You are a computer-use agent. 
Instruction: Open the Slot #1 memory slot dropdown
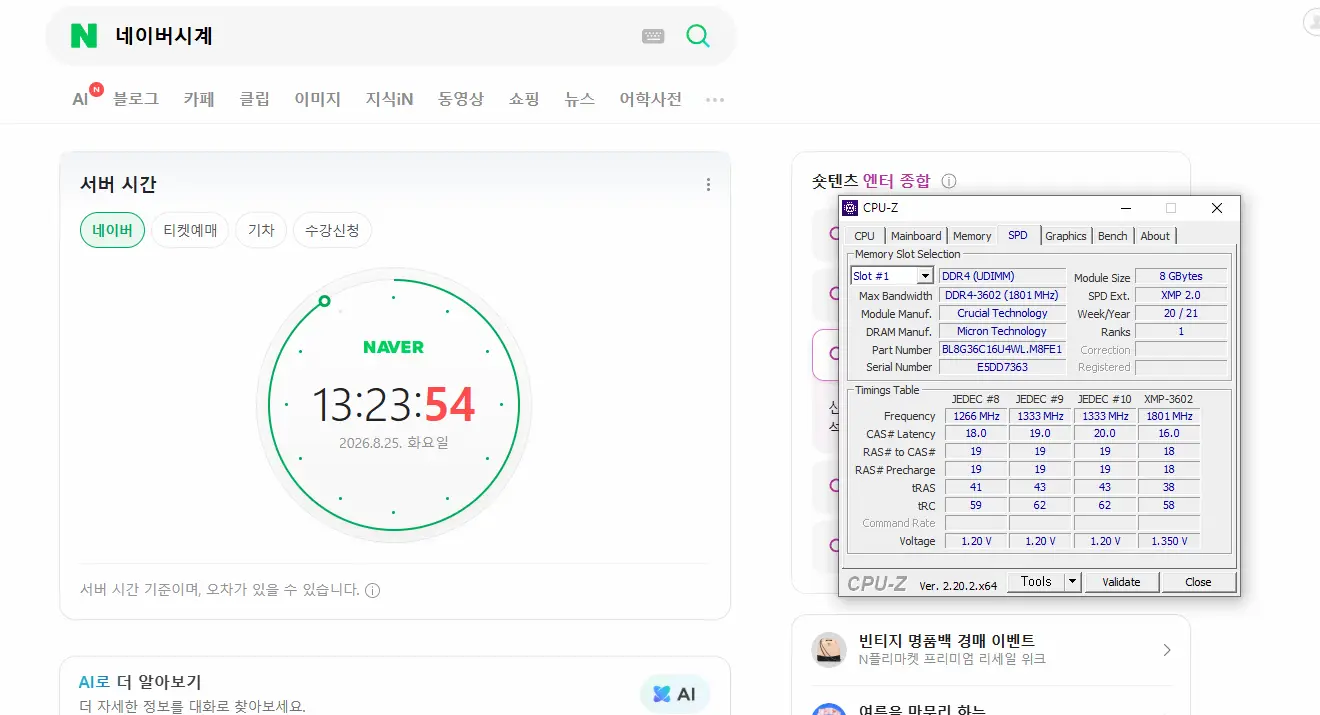click(x=892, y=276)
